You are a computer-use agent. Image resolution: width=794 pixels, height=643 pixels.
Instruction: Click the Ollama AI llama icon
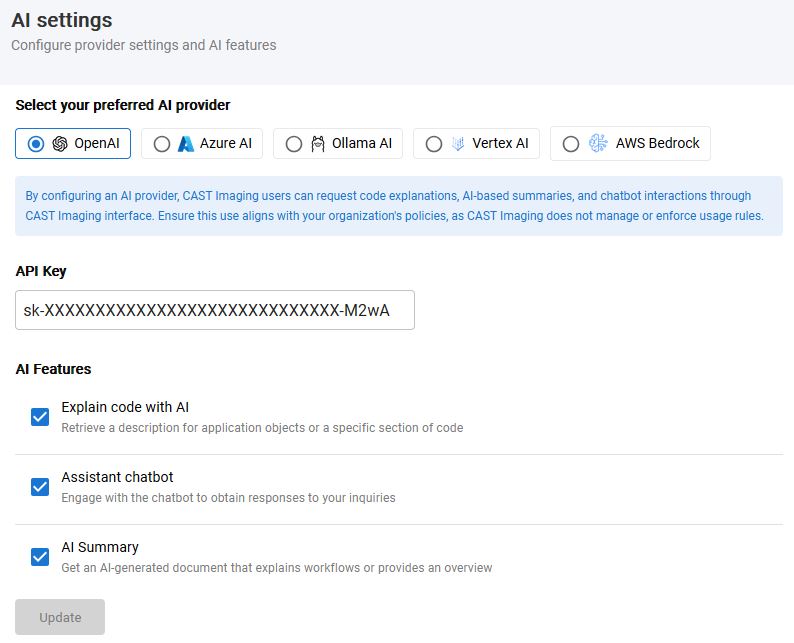(318, 144)
